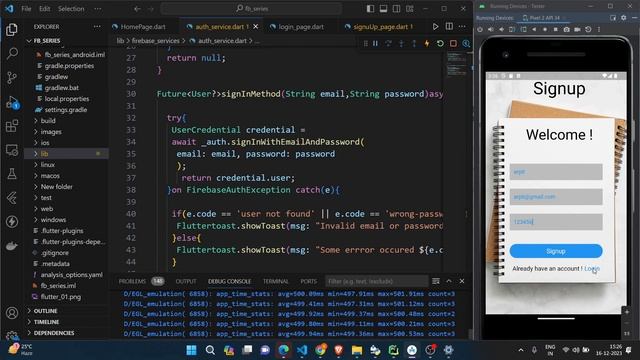Open the File menu
This screenshot has height=360, width=640.
[x=26, y=9]
